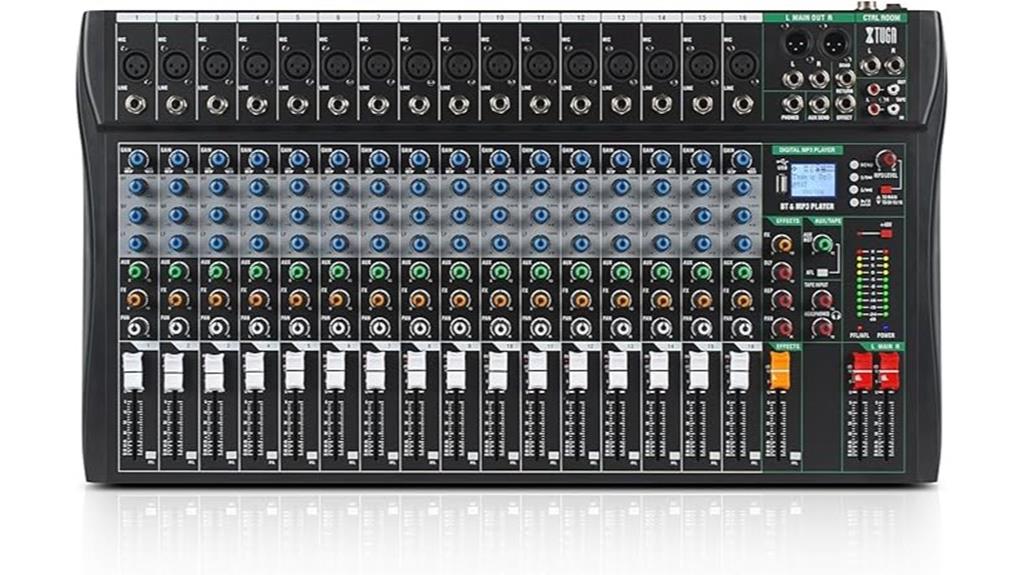Click the high EQ blue knob on channel 2

[177, 188]
